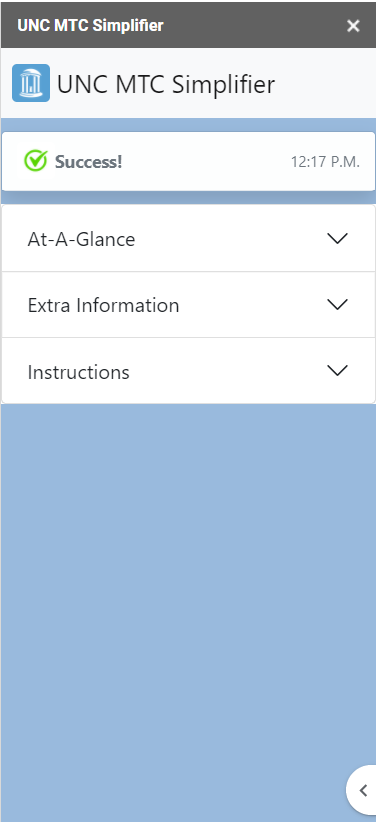Click the UNC Old Well logo icon

[31, 83]
